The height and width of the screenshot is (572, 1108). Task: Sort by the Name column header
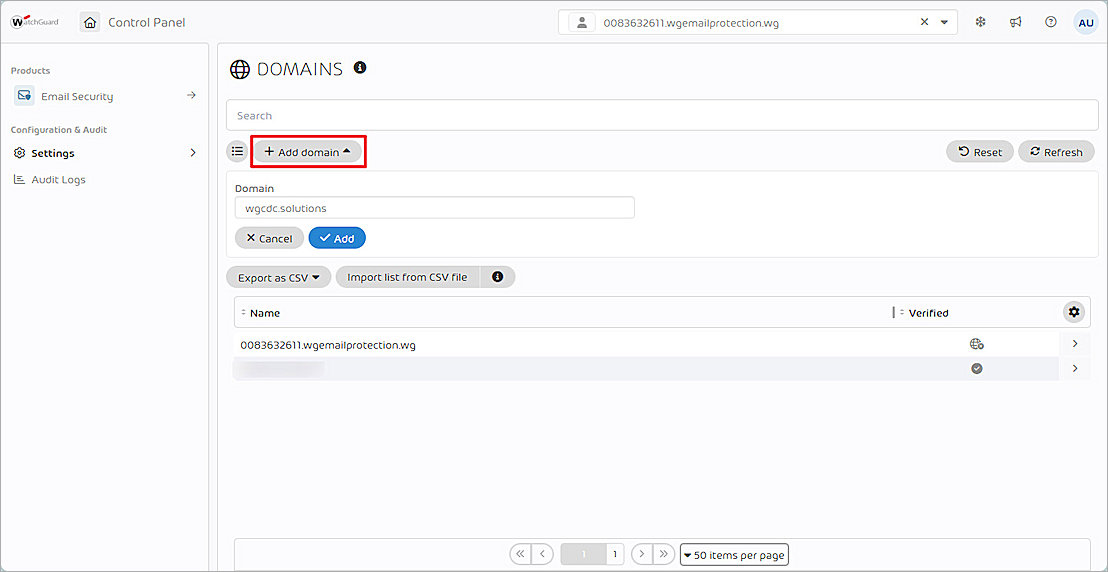click(x=265, y=313)
